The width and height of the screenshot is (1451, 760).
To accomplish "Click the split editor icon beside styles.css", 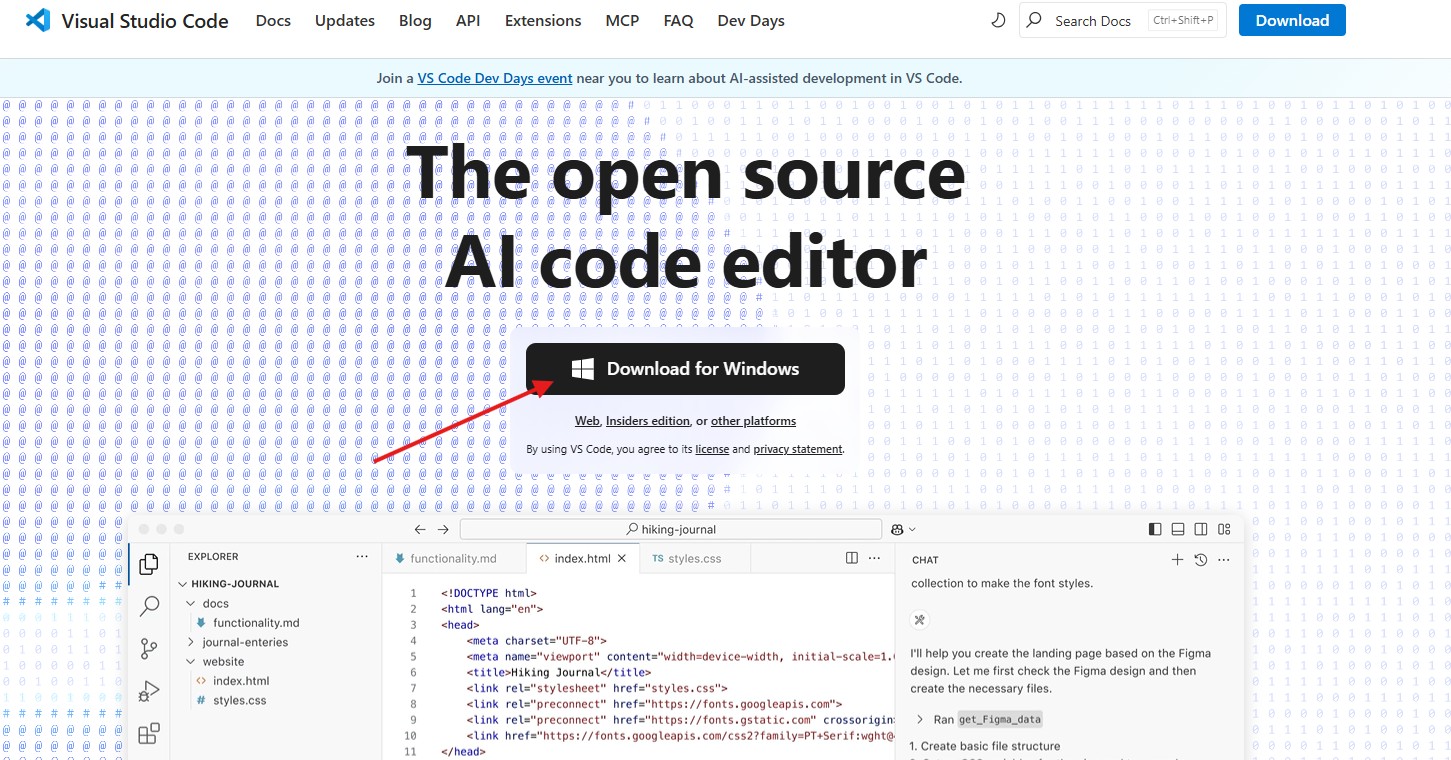I will 852,558.
